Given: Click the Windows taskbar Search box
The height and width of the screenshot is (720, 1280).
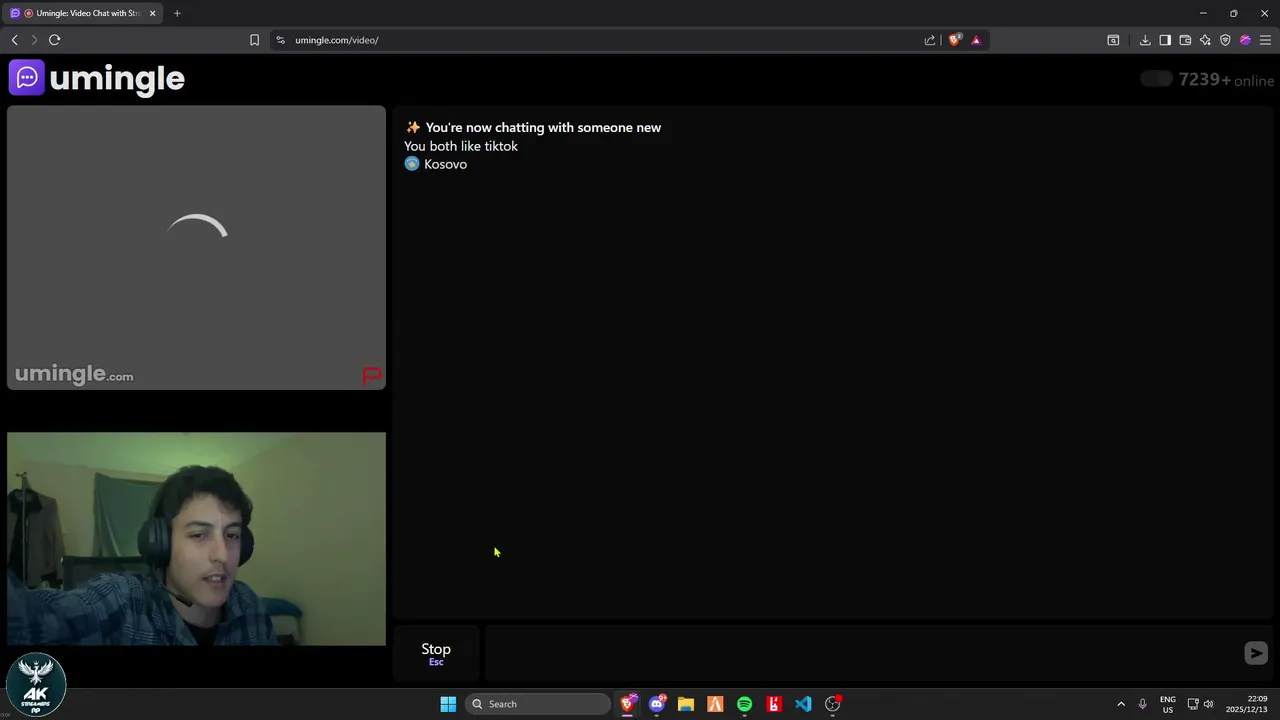Looking at the screenshot, I should pyautogui.click(x=538, y=704).
